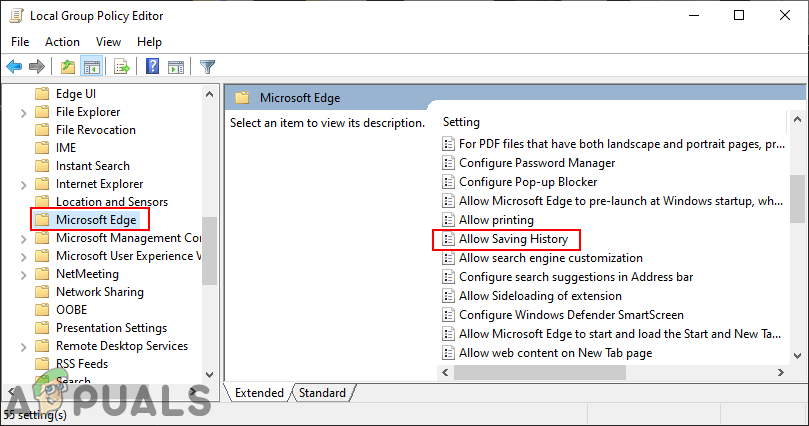Expand Remote Desktop Services tree node
Screen dimensions: 809x426
pyautogui.click(x=24, y=346)
